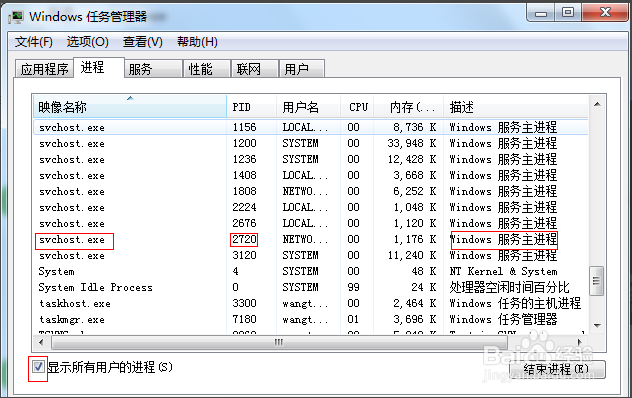
Task: Select svchost.exe row with PID 1200
Action: point(310,143)
